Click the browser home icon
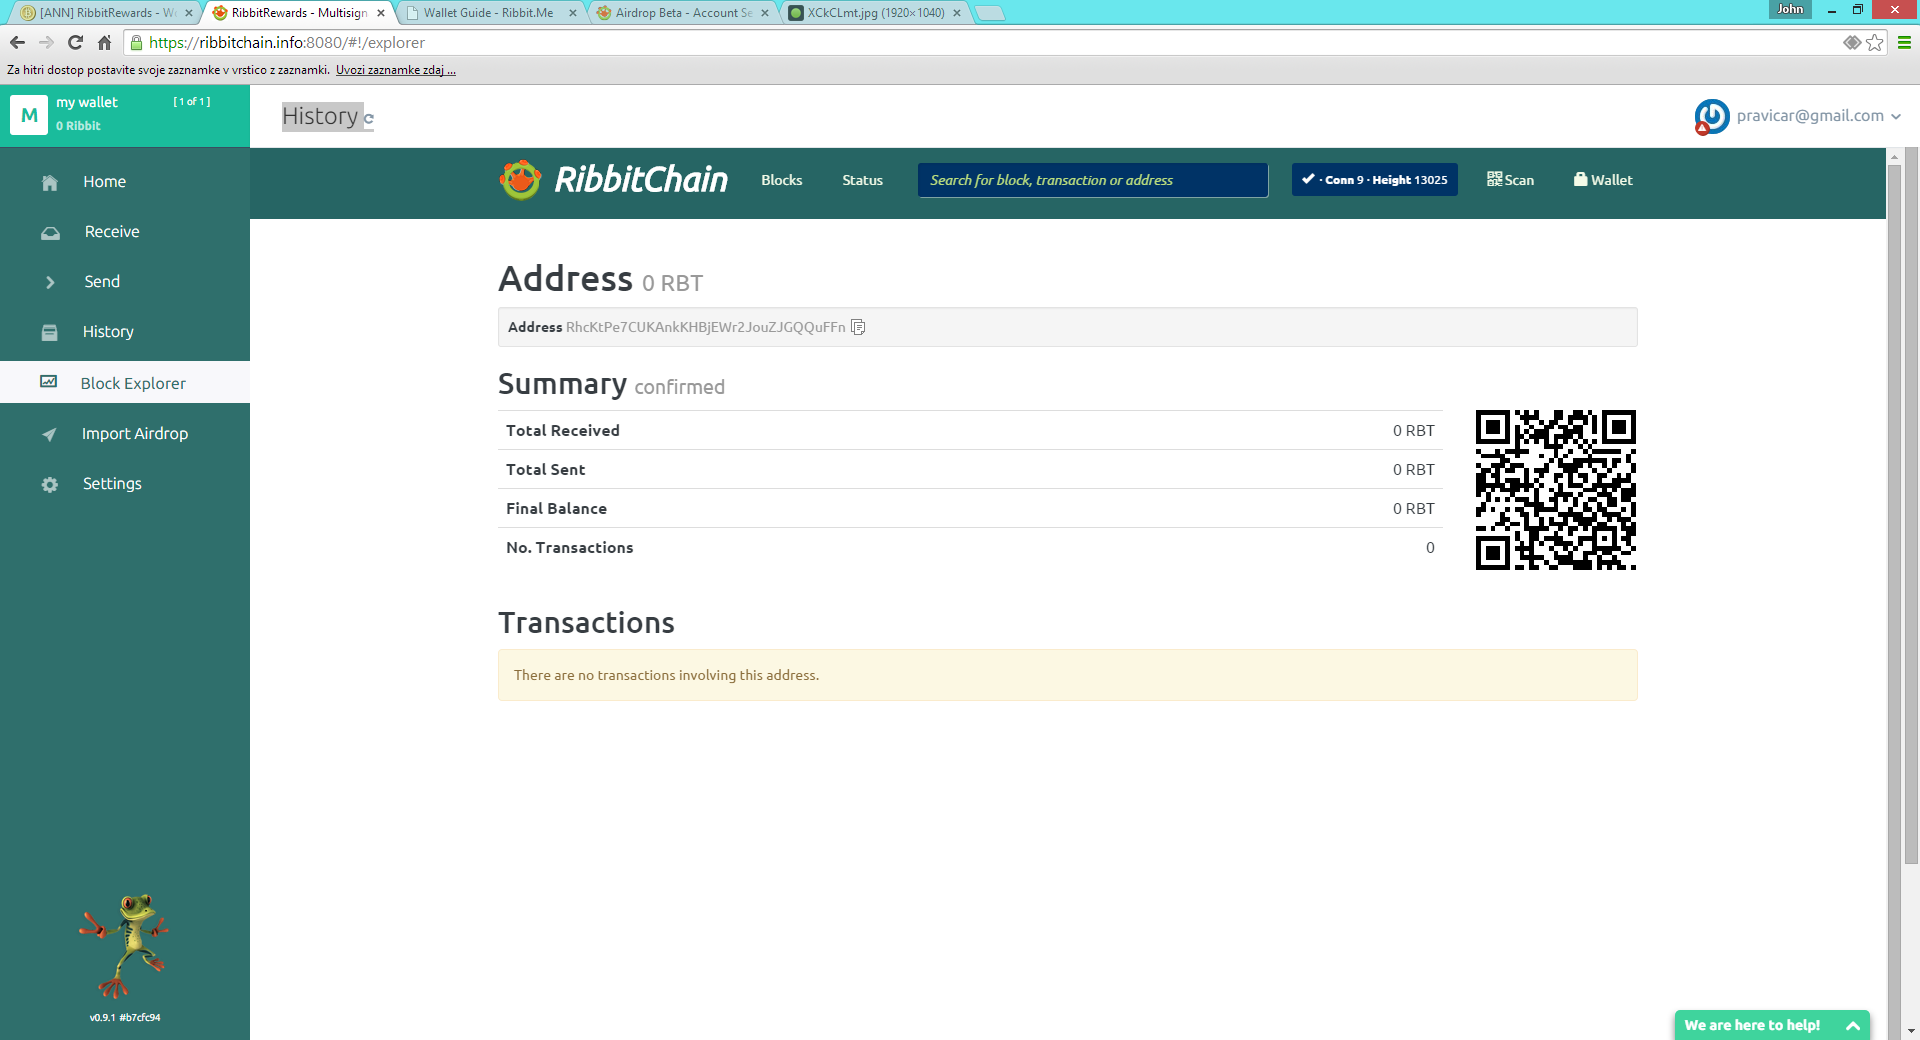Screen dimensions: 1920x1040 pos(104,42)
